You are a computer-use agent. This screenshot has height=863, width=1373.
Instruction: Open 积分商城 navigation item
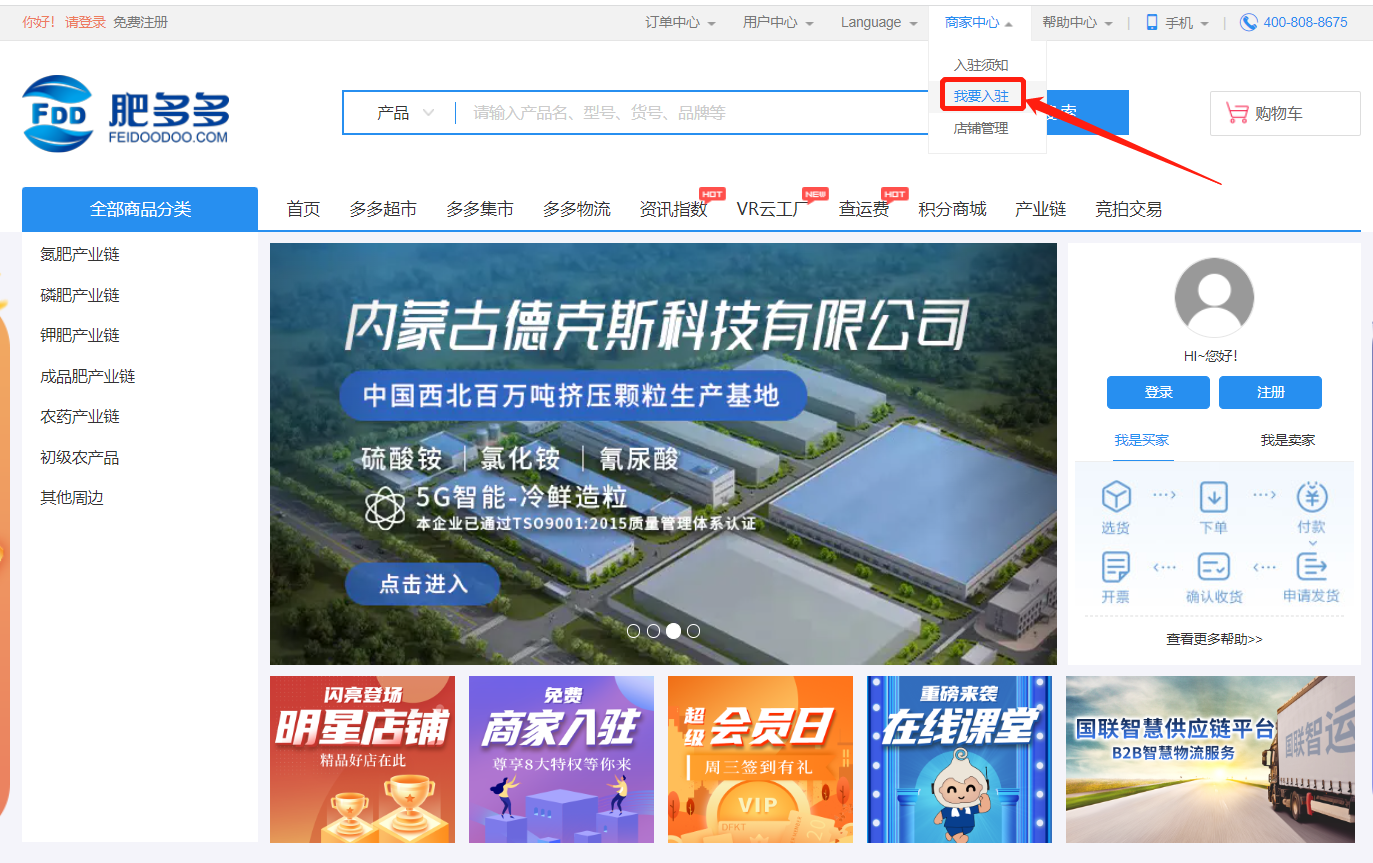(x=952, y=209)
